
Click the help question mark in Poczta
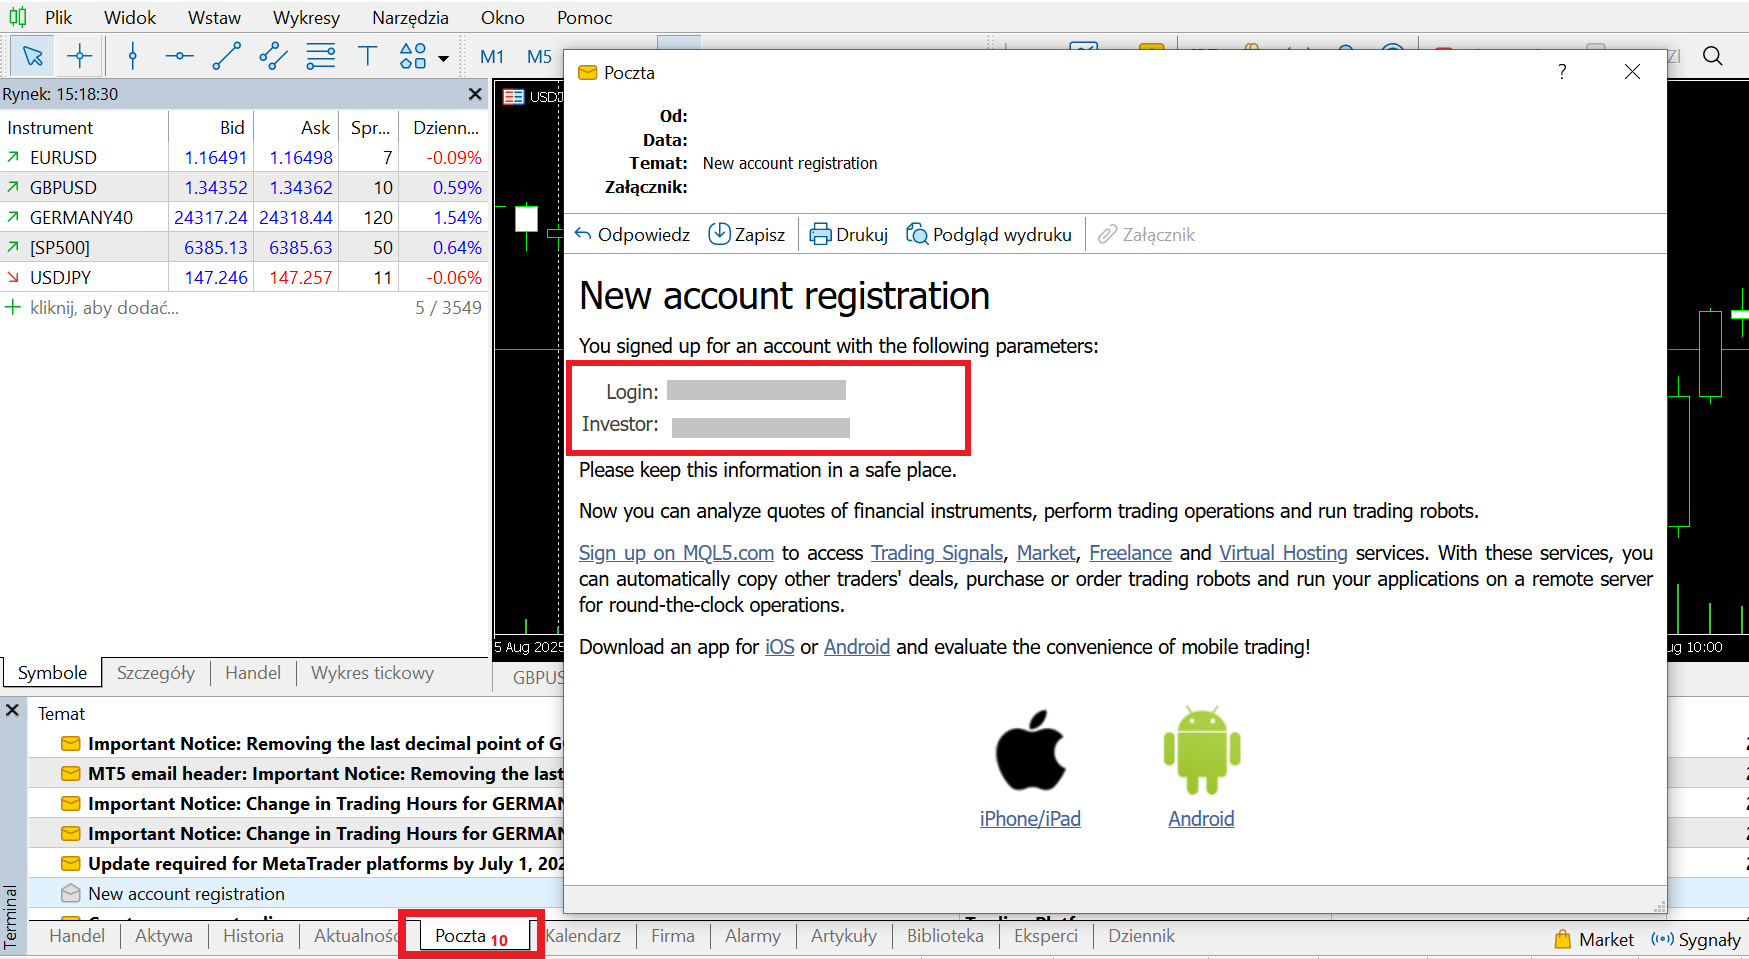1562,72
